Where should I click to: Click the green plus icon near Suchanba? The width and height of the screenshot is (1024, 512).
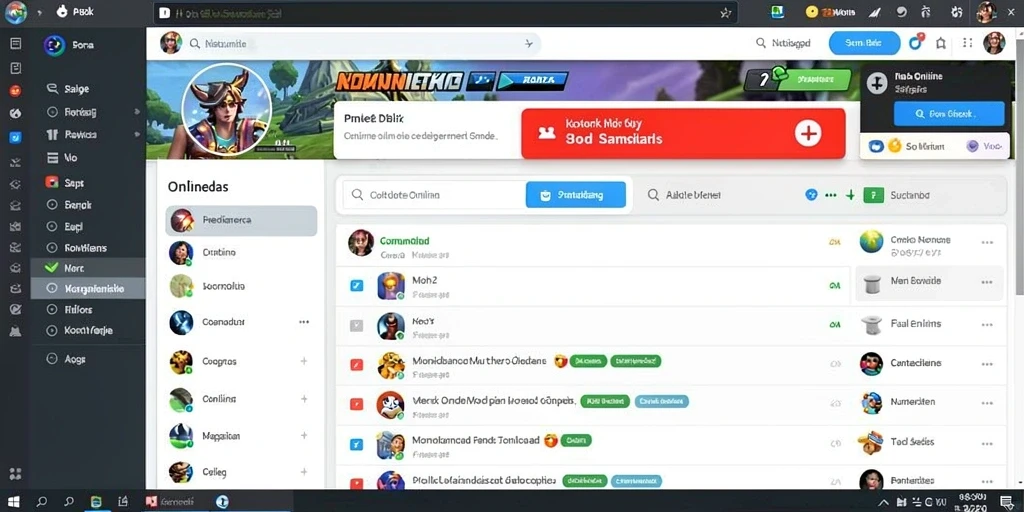[850, 195]
